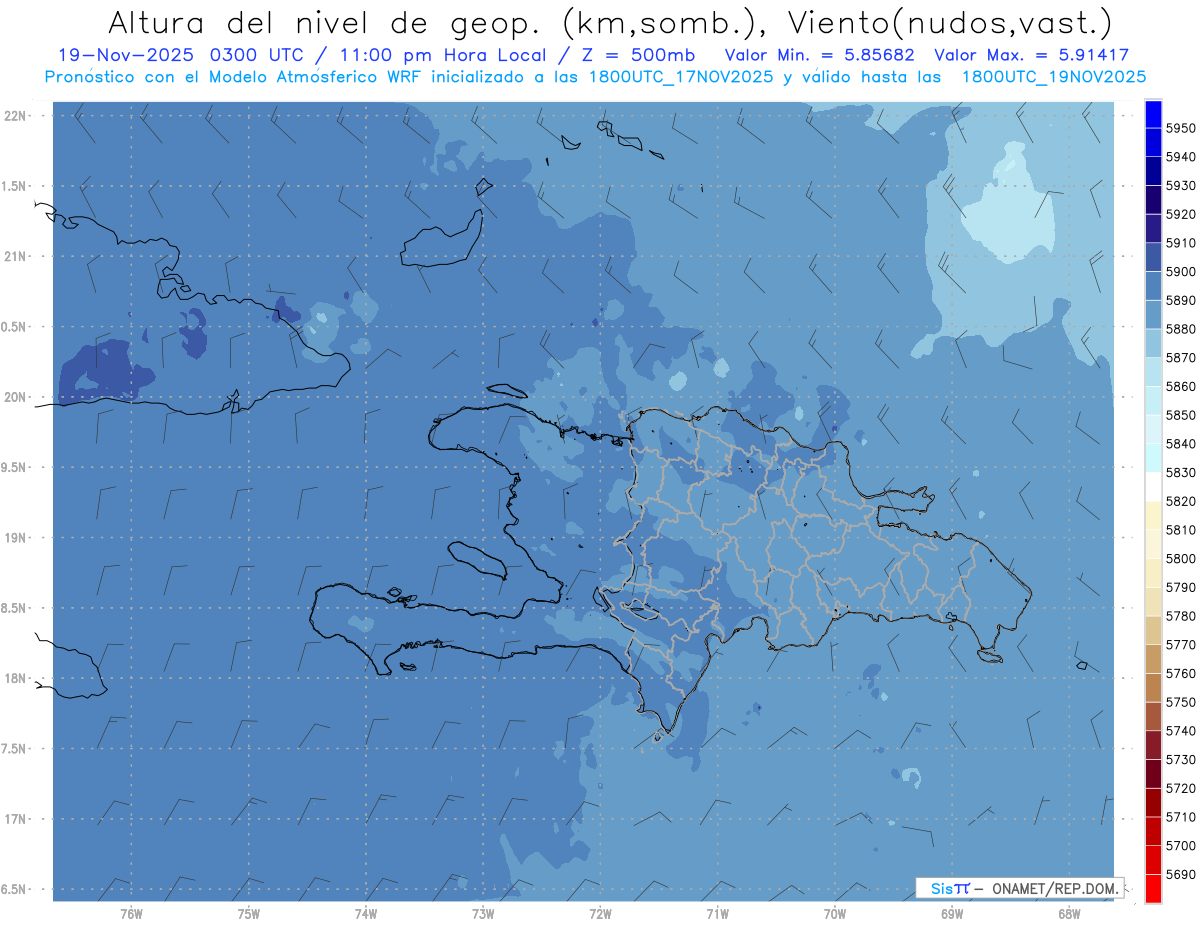Click the 72W longitude label
This screenshot has width=1200, height=927.
pyautogui.click(x=600, y=914)
